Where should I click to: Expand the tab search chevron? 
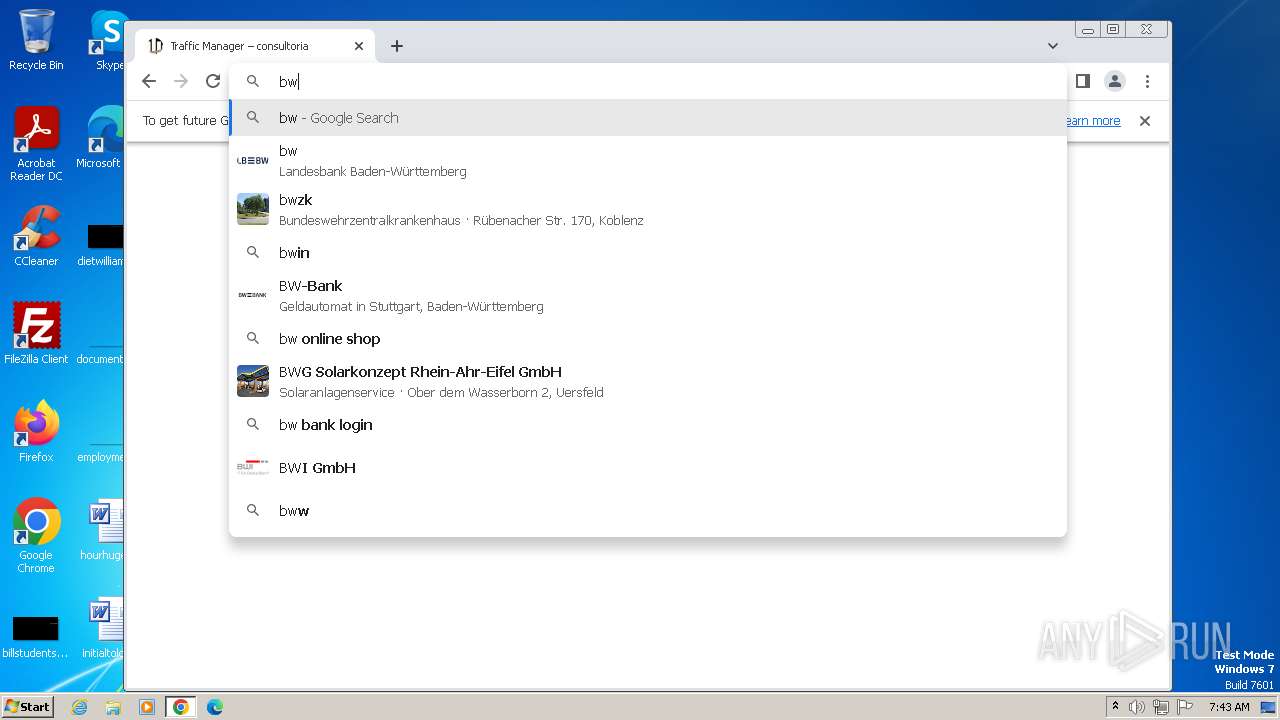(x=1053, y=46)
